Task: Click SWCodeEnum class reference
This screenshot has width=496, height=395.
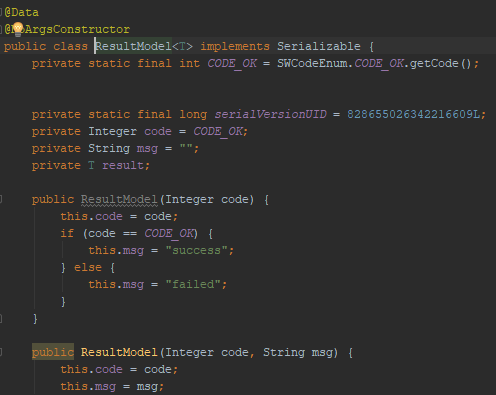Action: (x=312, y=63)
